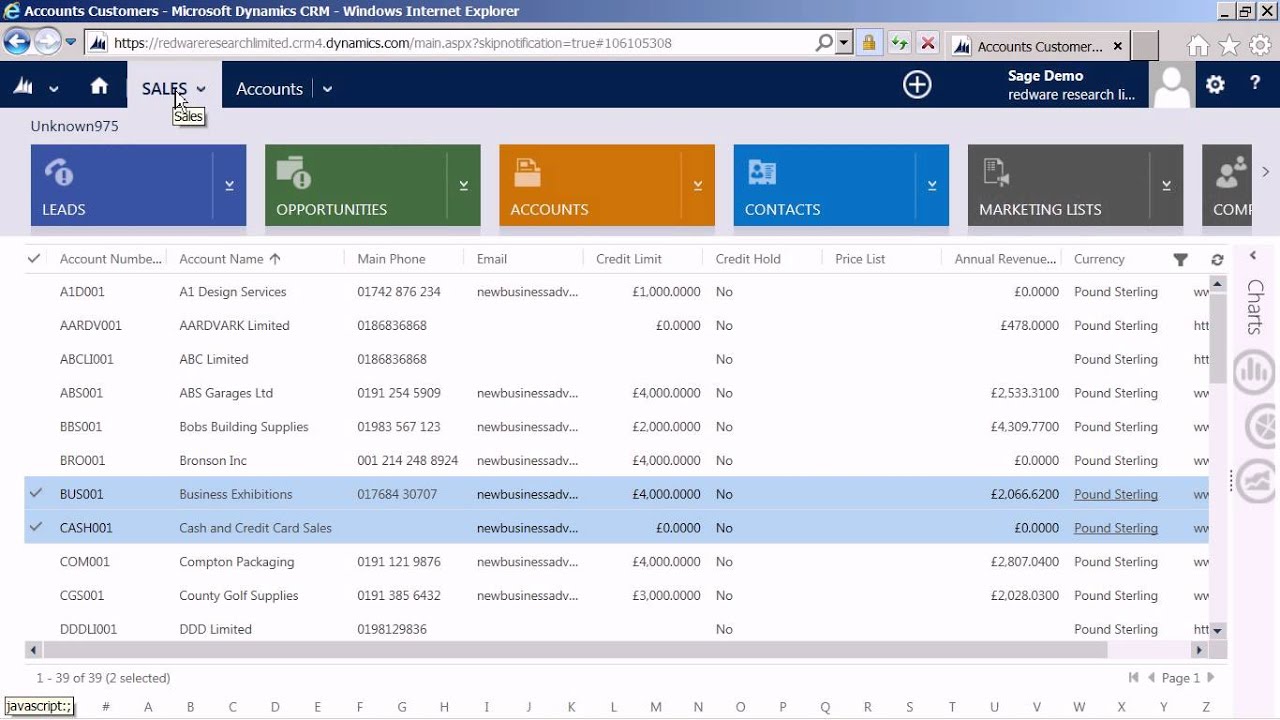Sort by Main Phone column header
The height and width of the screenshot is (720, 1280).
391,258
